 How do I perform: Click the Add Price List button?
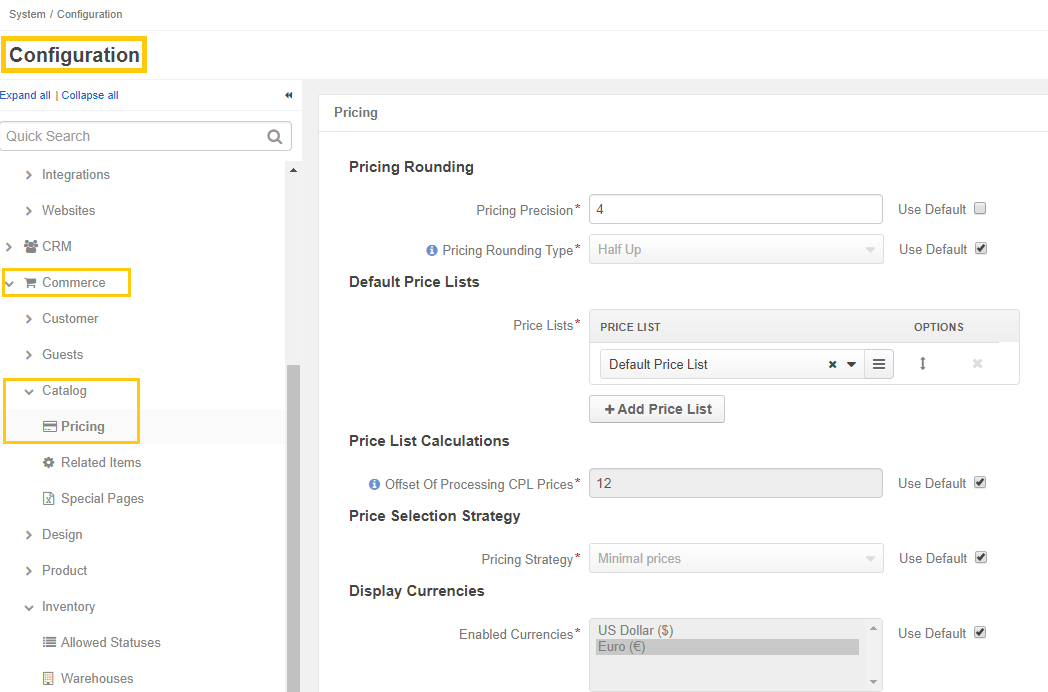(x=657, y=409)
